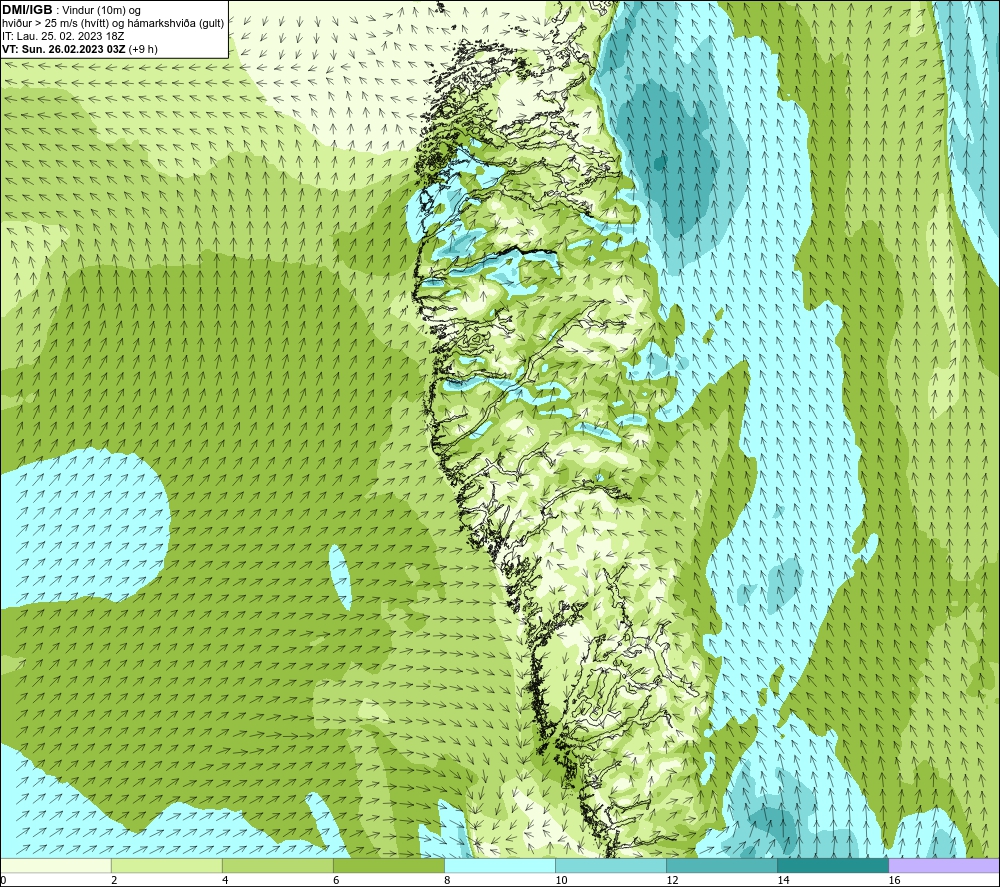Click the scale label '4'
This screenshot has height=887, width=1000.
225,881
